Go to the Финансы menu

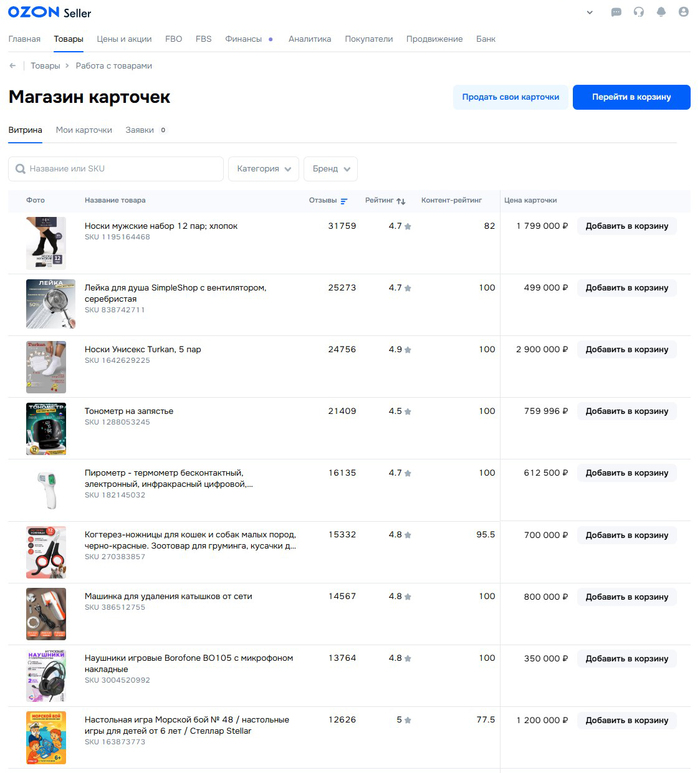(x=243, y=39)
